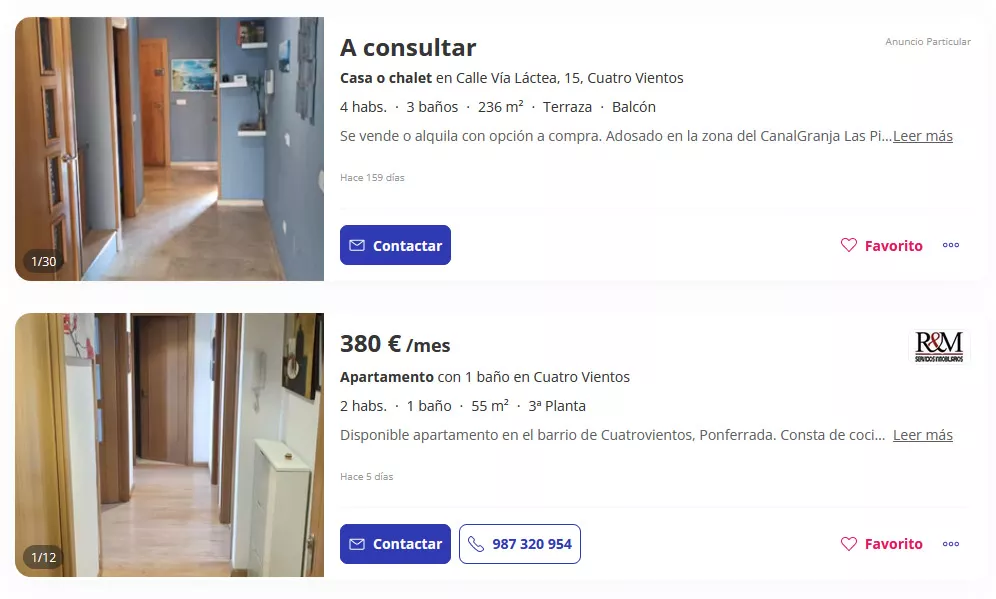
Task: Expand the chalet description with Leer más
Action: (923, 136)
